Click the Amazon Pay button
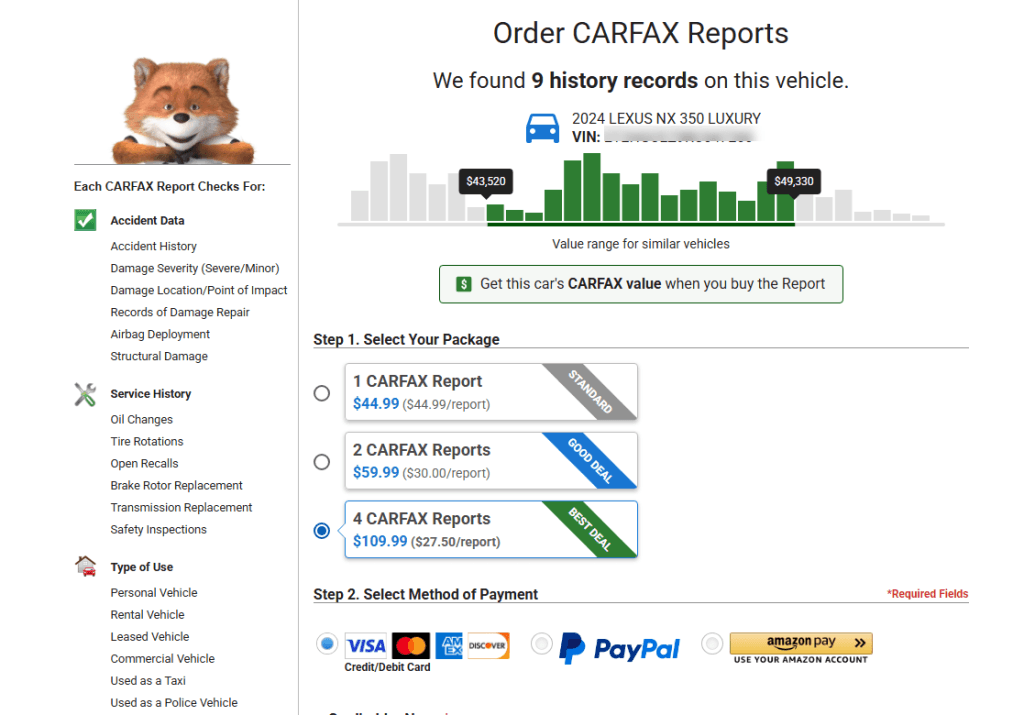 point(801,643)
